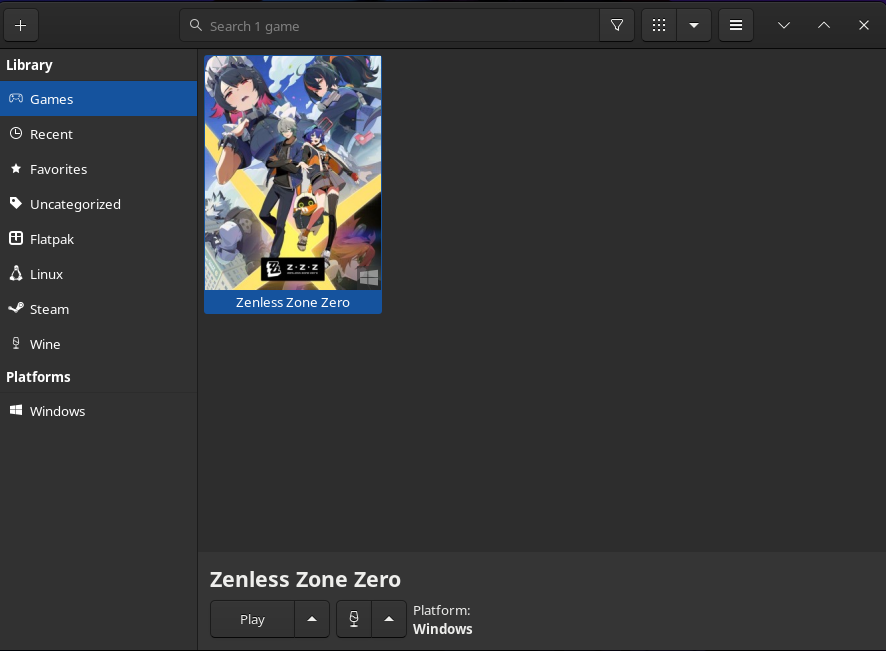This screenshot has width=886, height=651.
Task: Click the Wine launcher icon near Play
Action: pos(353,619)
